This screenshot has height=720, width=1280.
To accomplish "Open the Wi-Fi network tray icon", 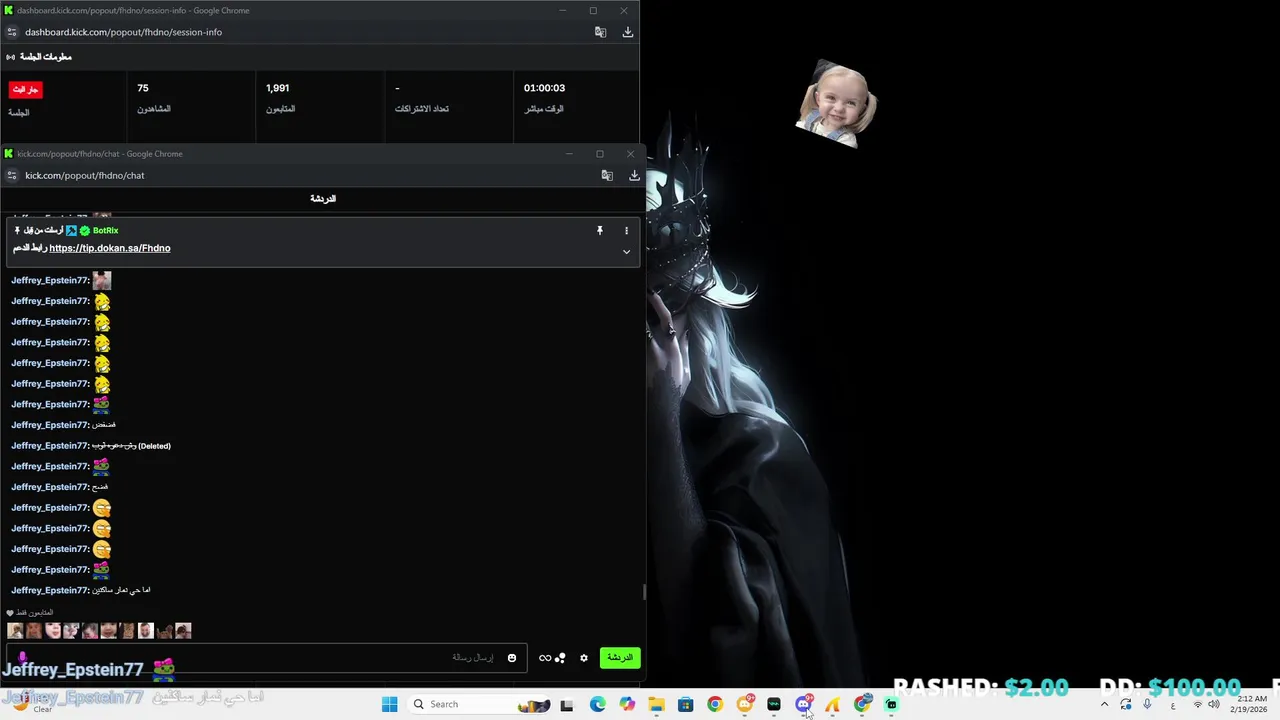I will [1198, 704].
